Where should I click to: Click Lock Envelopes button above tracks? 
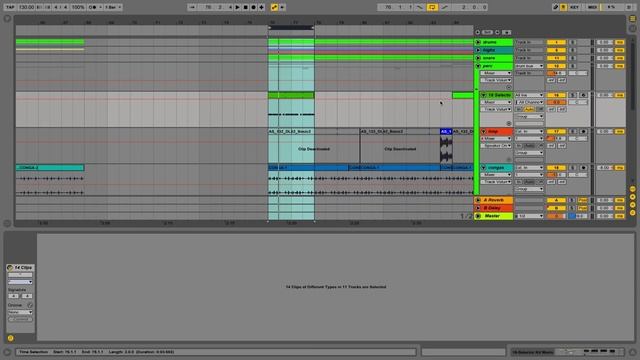(507, 32)
